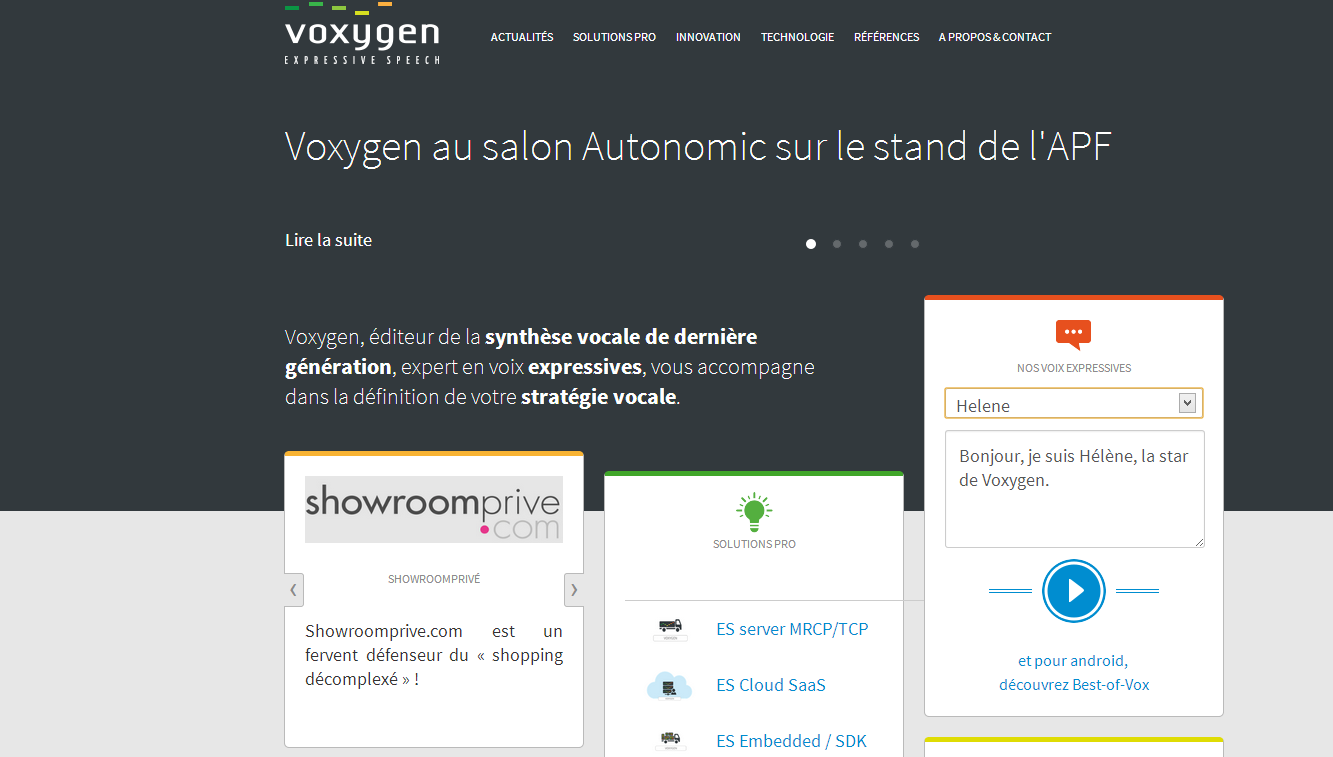Image resolution: width=1333 pixels, height=757 pixels.
Task: Play the expressive voice sample
Action: 1073,591
